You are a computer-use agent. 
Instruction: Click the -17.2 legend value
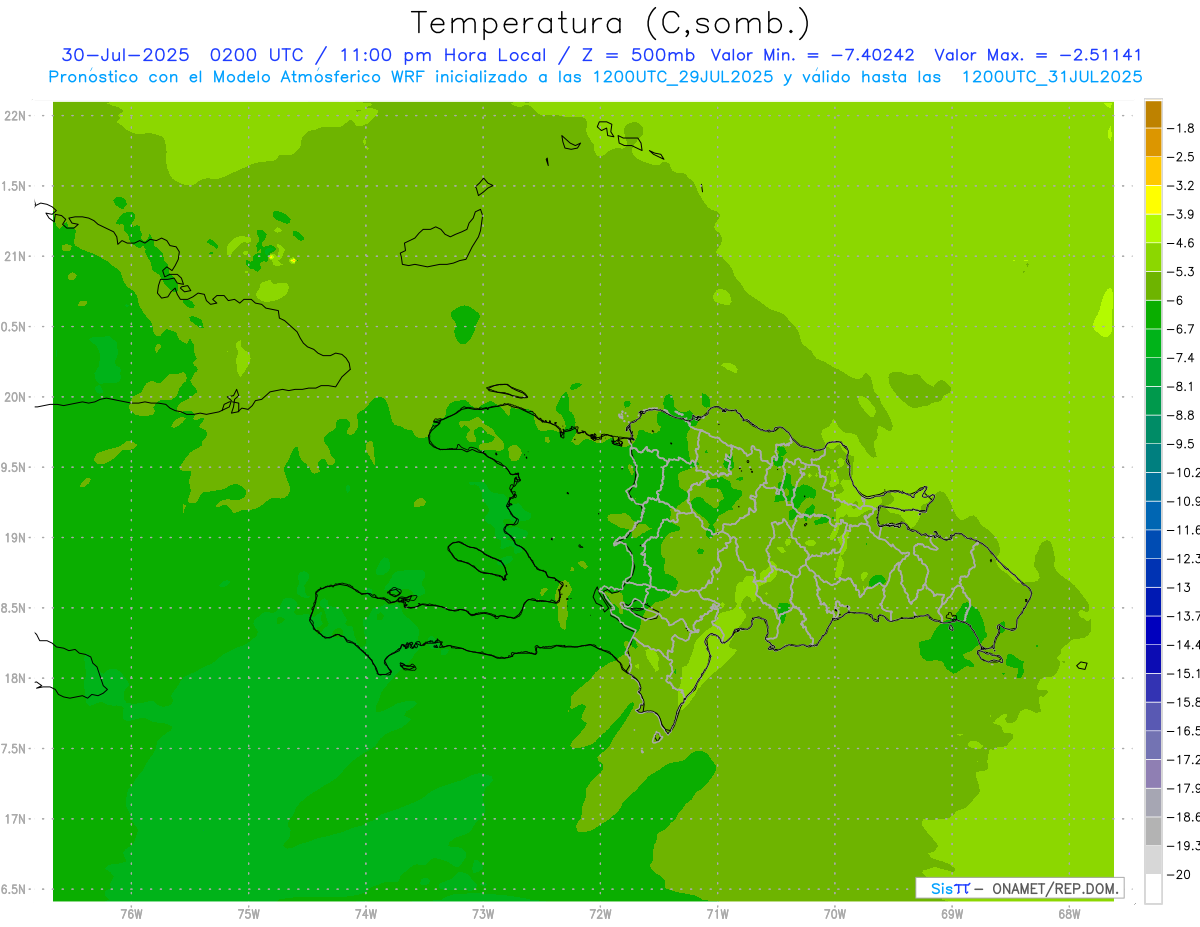pyautogui.click(x=1184, y=760)
